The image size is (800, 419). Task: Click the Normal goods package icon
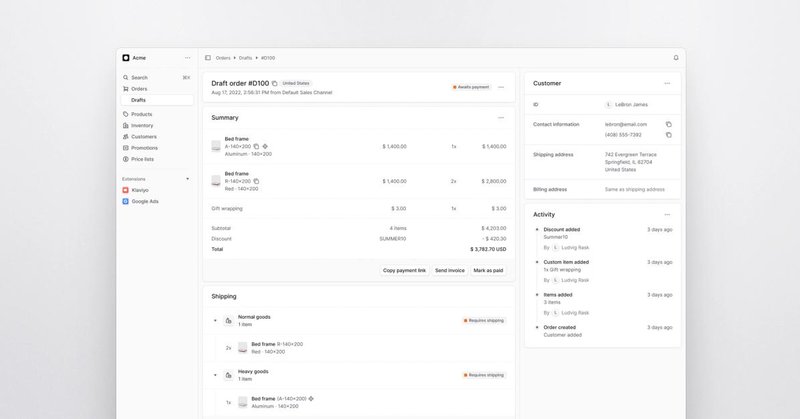click(x=229, y=321)
